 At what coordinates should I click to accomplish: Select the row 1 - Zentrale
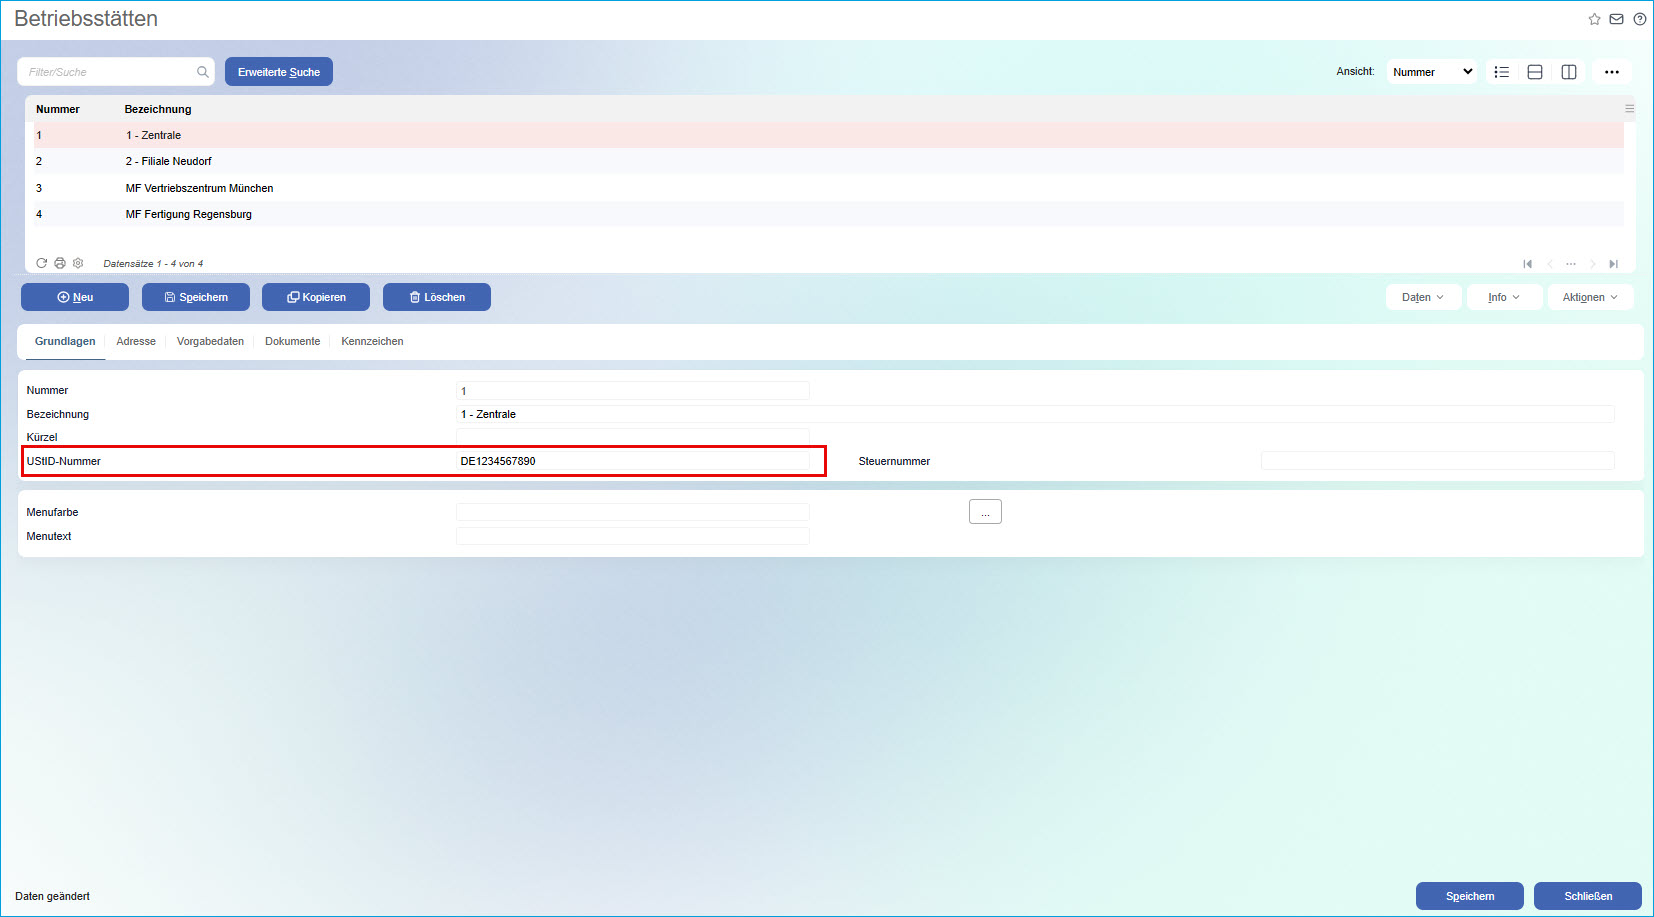829,135
